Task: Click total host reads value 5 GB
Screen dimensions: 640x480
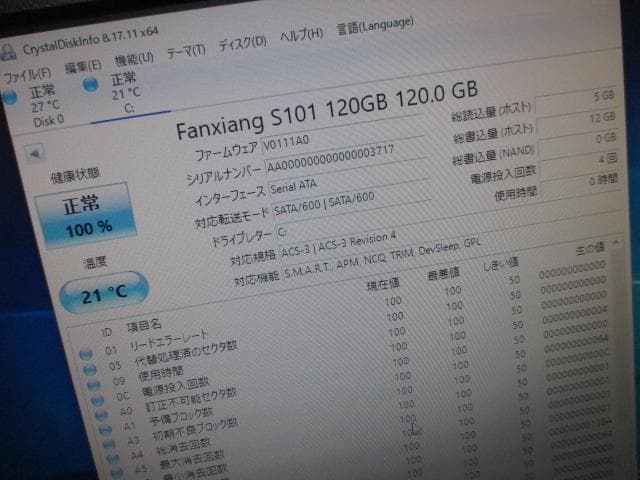Action: point(576,102)
